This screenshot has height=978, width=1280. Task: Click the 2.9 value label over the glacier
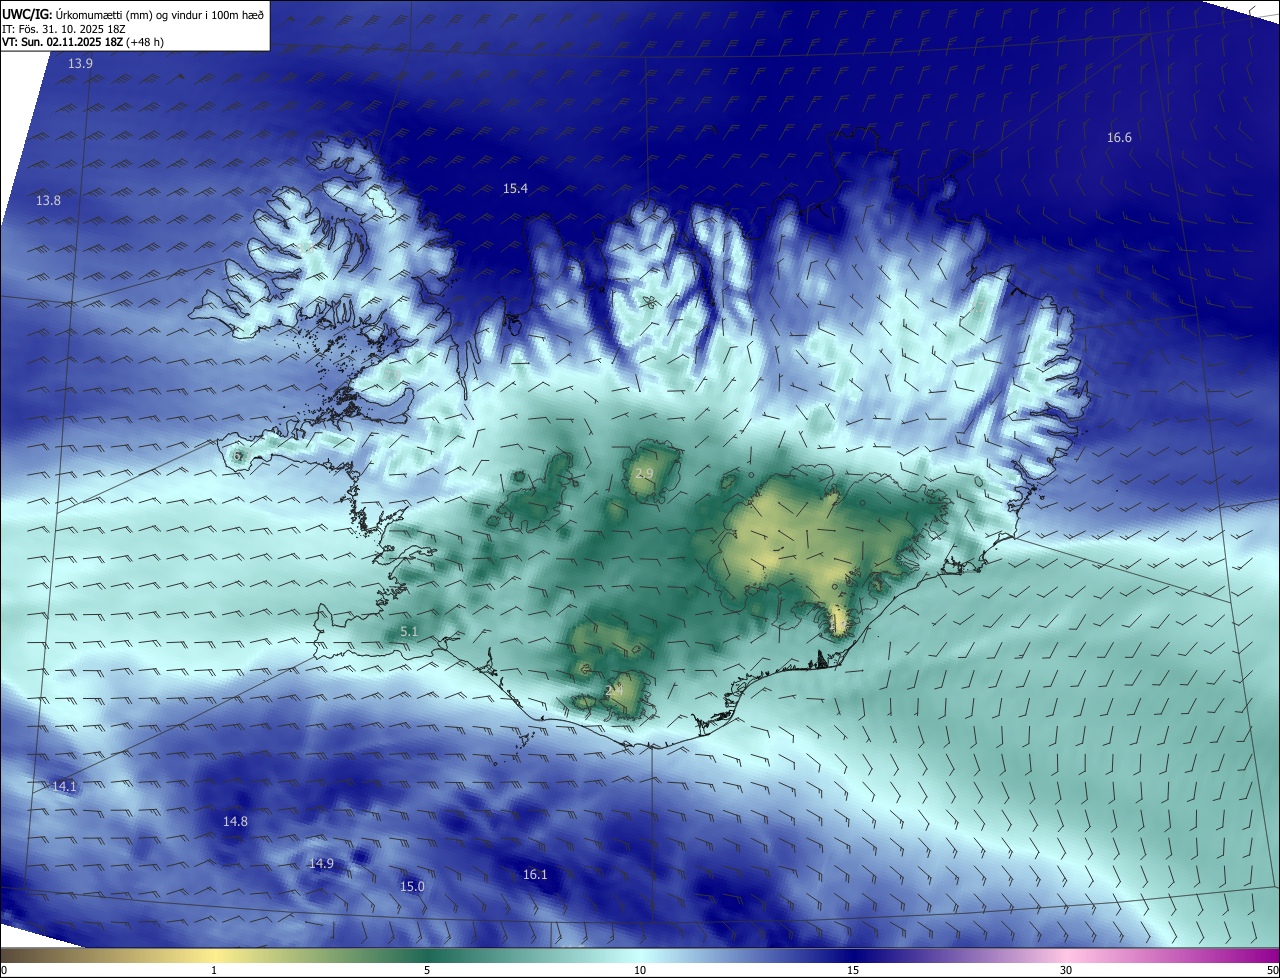[x=644, y=473]
